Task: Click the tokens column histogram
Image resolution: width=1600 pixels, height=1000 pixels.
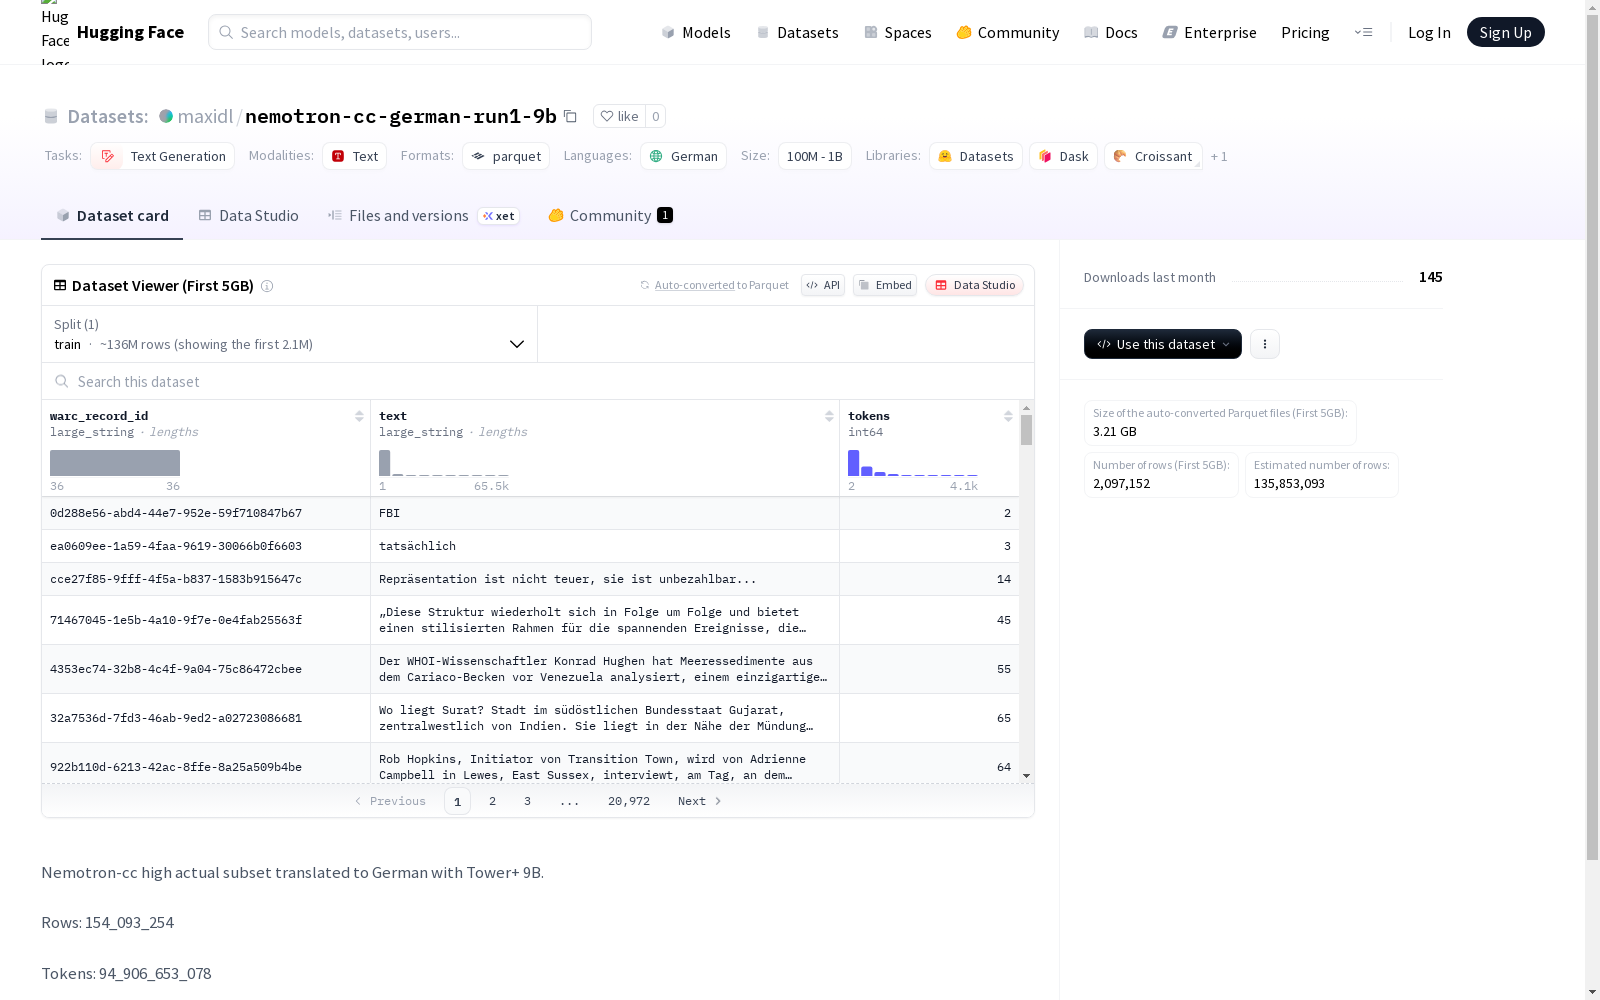Action: coord(912,463)
